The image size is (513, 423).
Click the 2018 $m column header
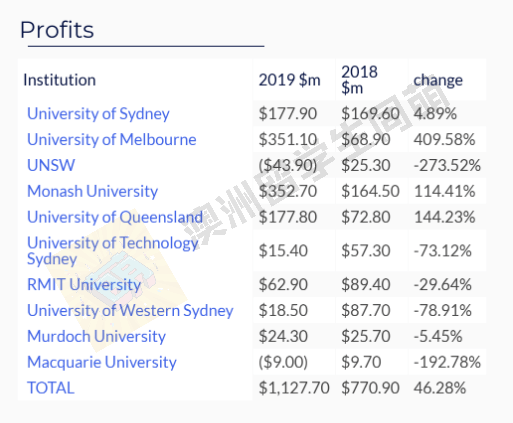click(x=359, y=80)
